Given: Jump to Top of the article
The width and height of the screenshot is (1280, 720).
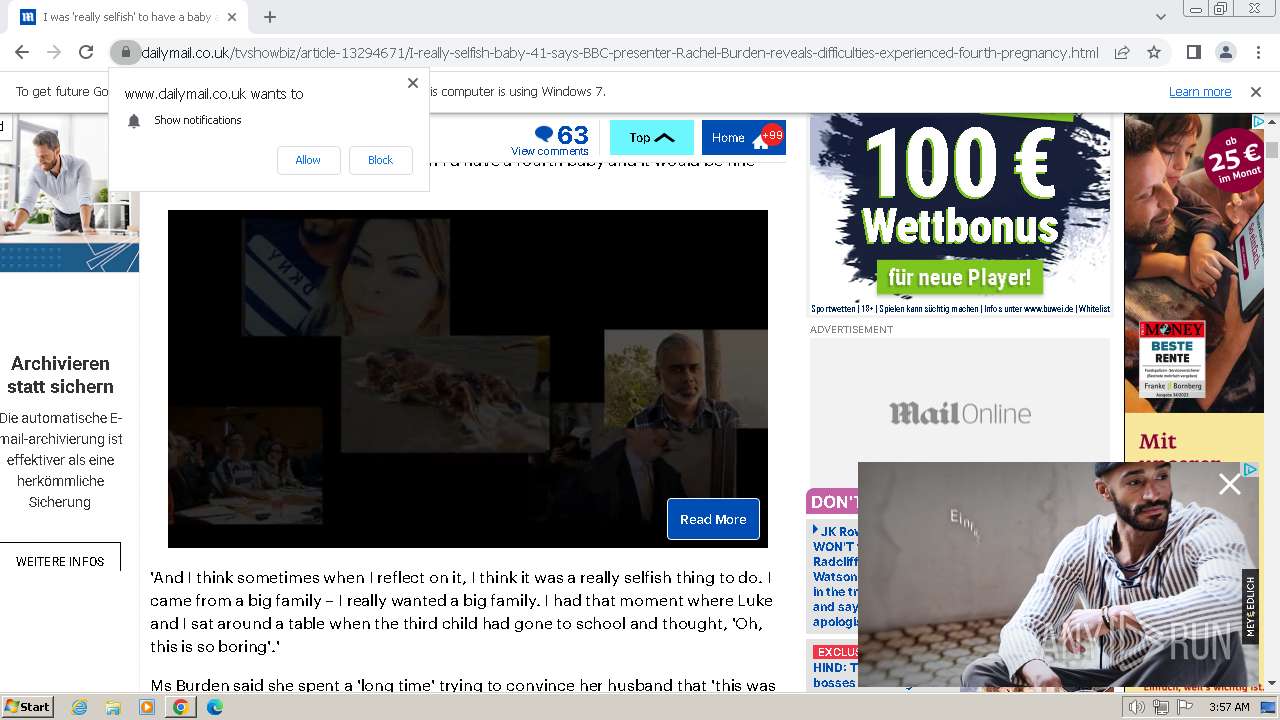Looking at the screenshot, I should [x=651, y=138].
